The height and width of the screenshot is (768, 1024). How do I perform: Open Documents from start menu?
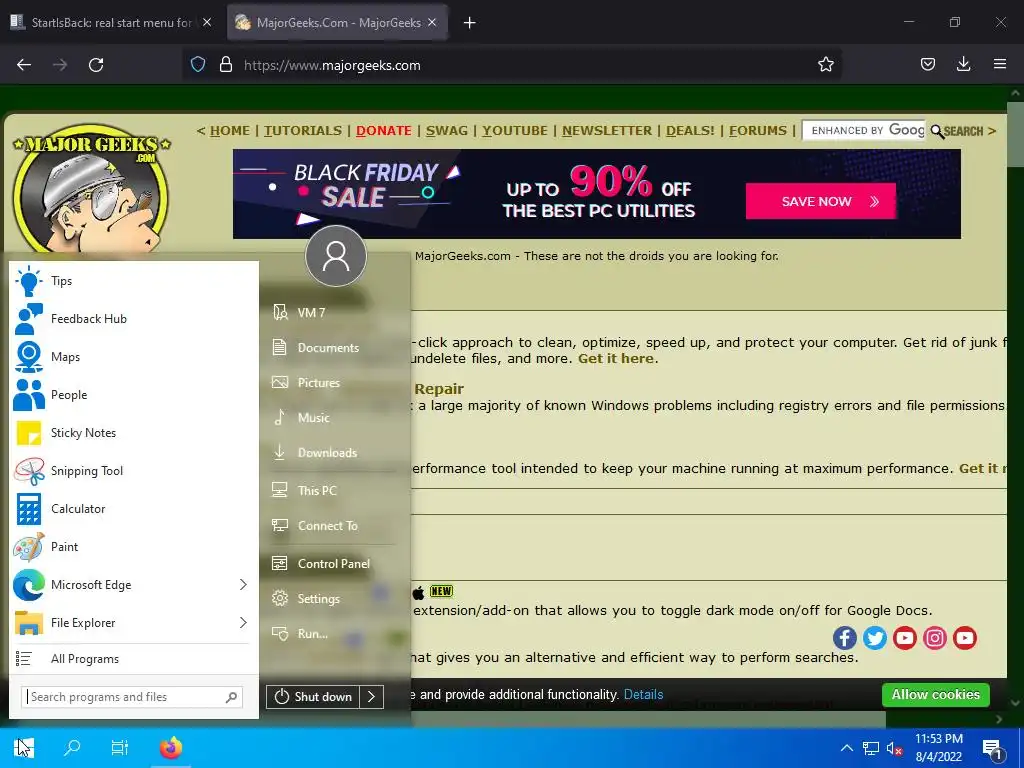point(333,347)
